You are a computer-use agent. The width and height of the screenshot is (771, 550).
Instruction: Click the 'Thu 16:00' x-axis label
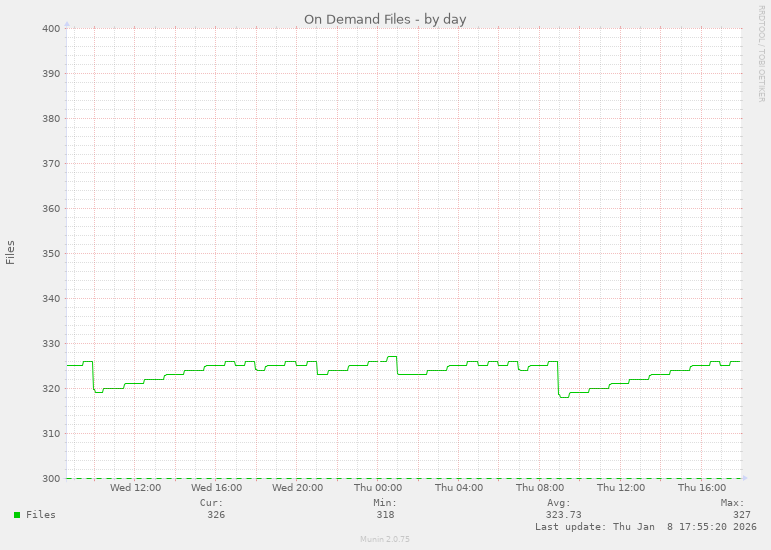click(702, 488)
